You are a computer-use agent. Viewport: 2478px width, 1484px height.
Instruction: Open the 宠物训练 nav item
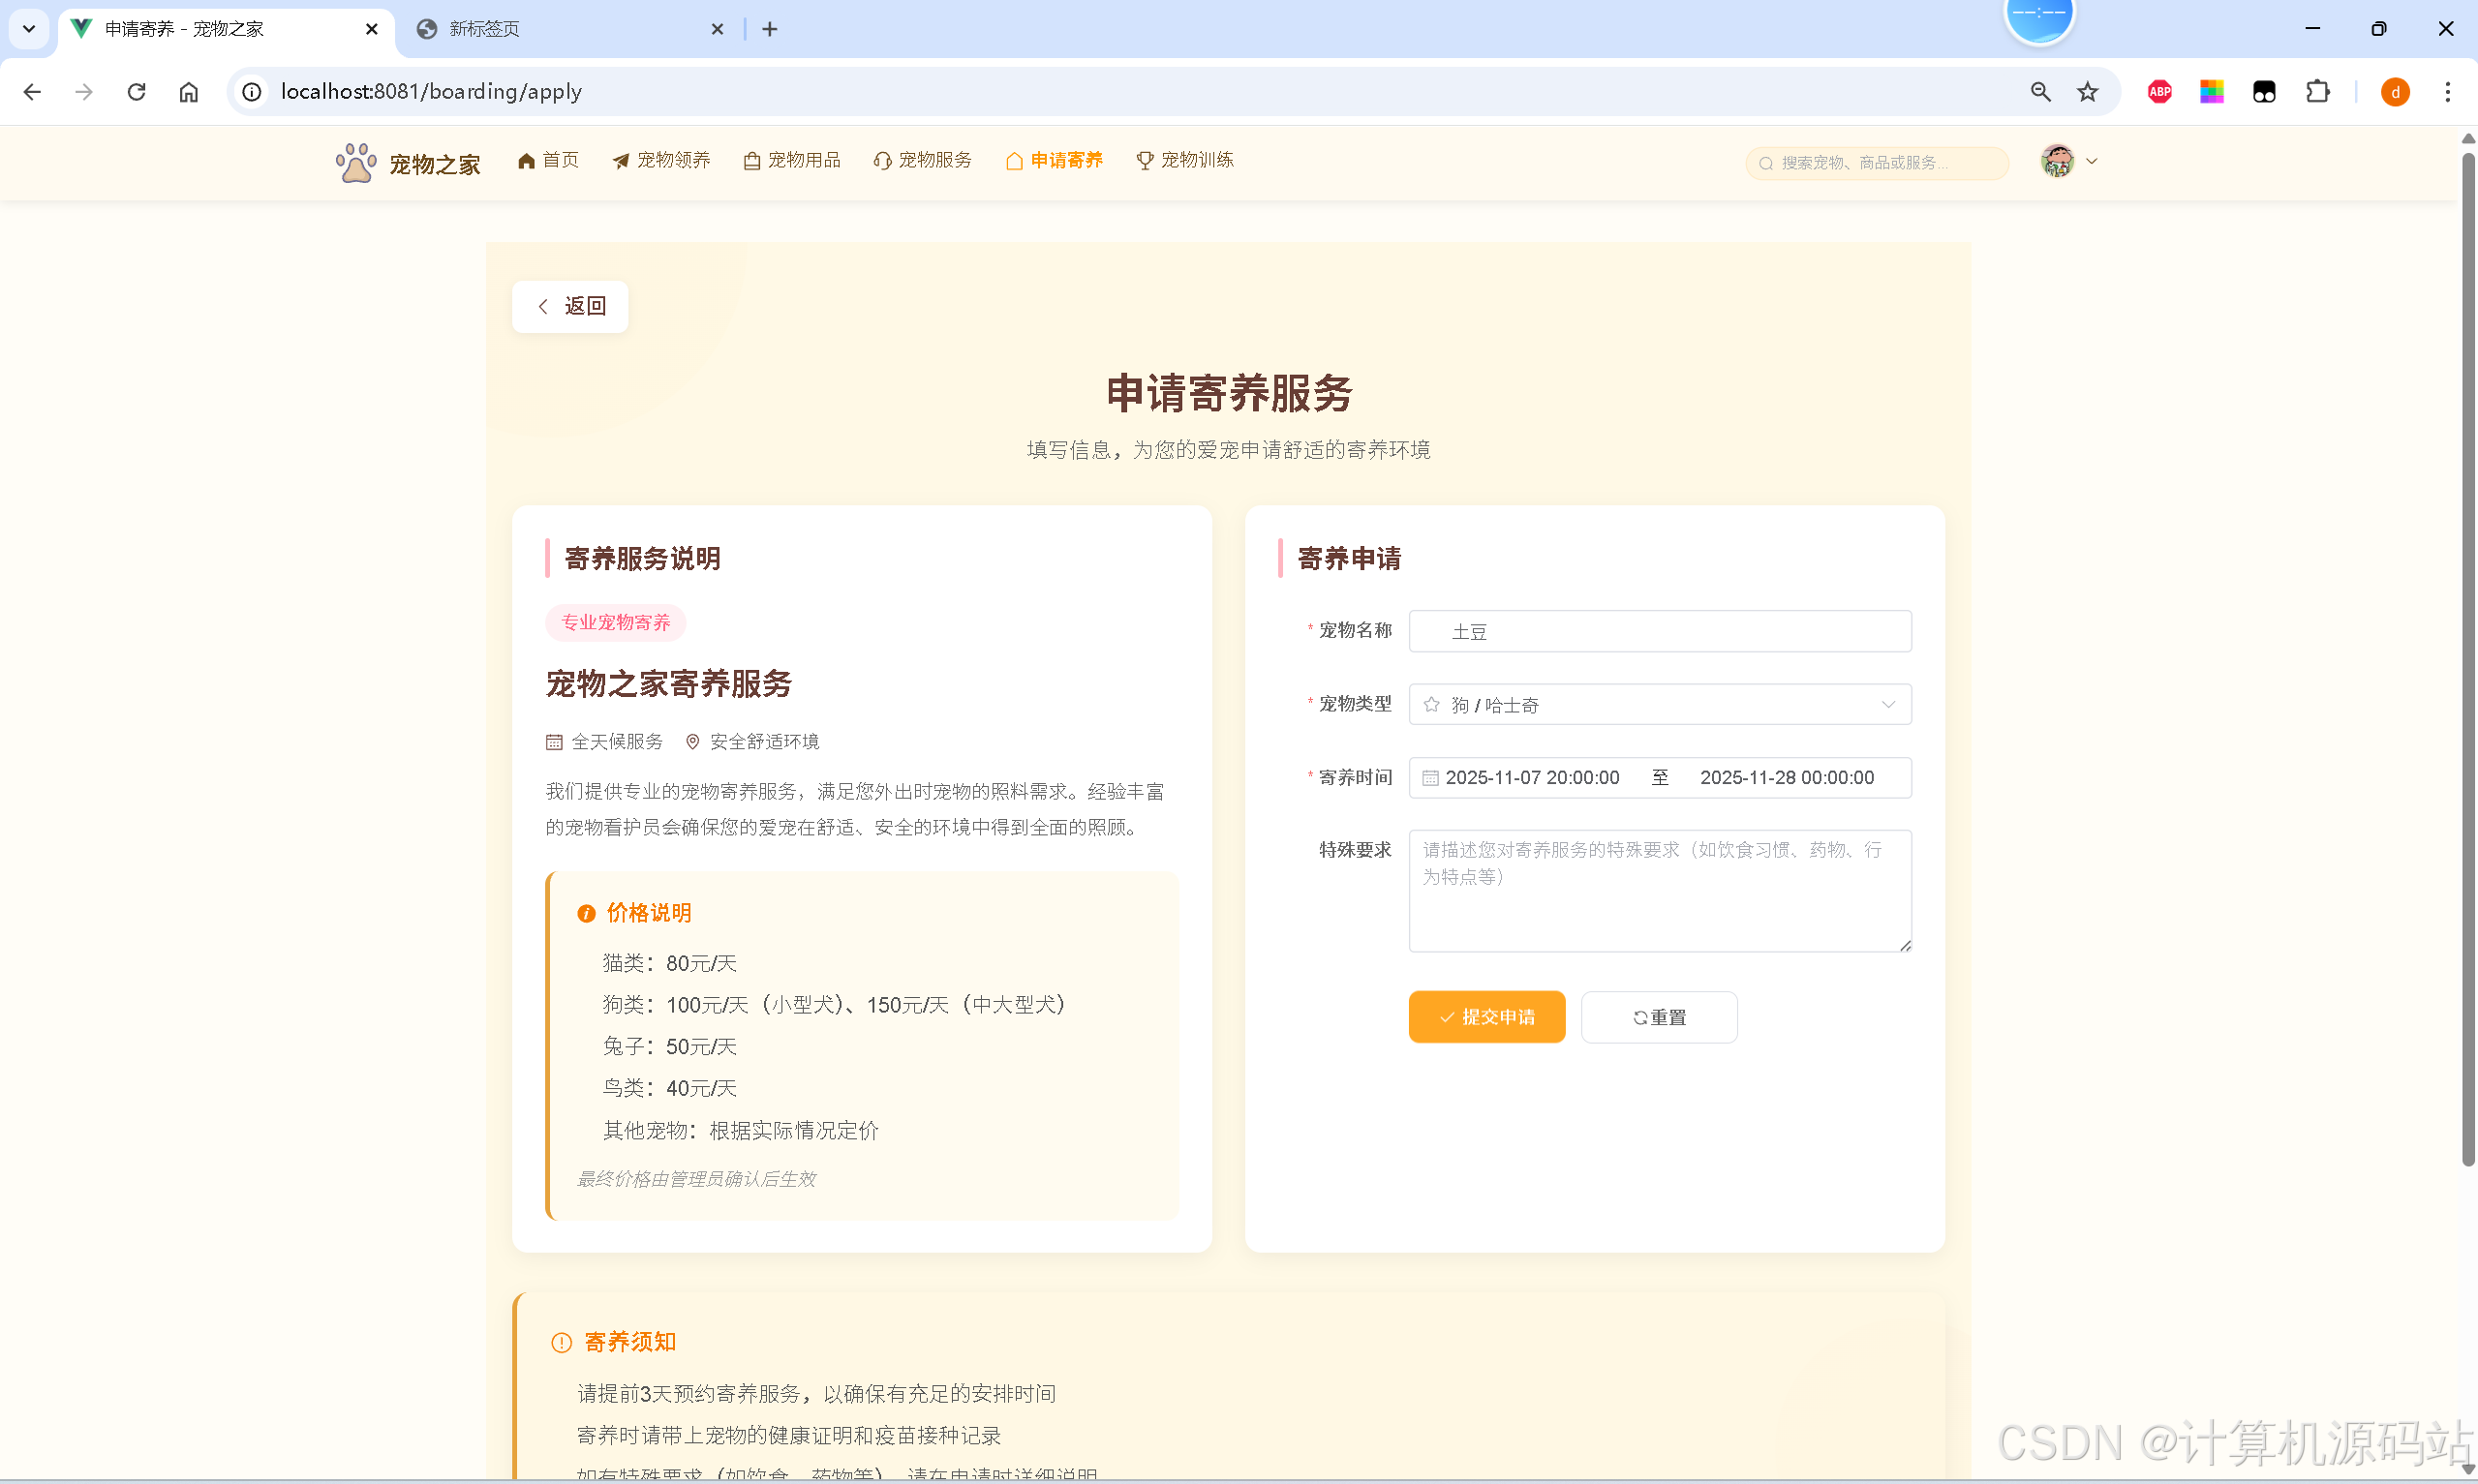tap(1185, 160)
